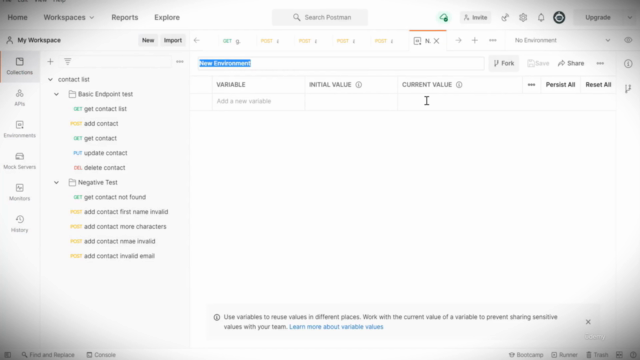Switch to the GET request tab

pyautogui.click(x=231, y=41)
